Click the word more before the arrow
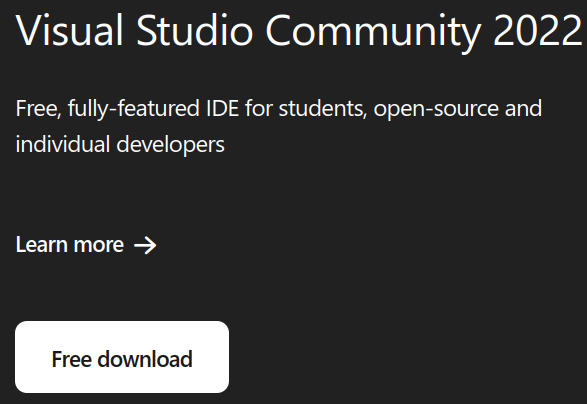This screenshot has width=587, height=404. (x=99, y=246)
